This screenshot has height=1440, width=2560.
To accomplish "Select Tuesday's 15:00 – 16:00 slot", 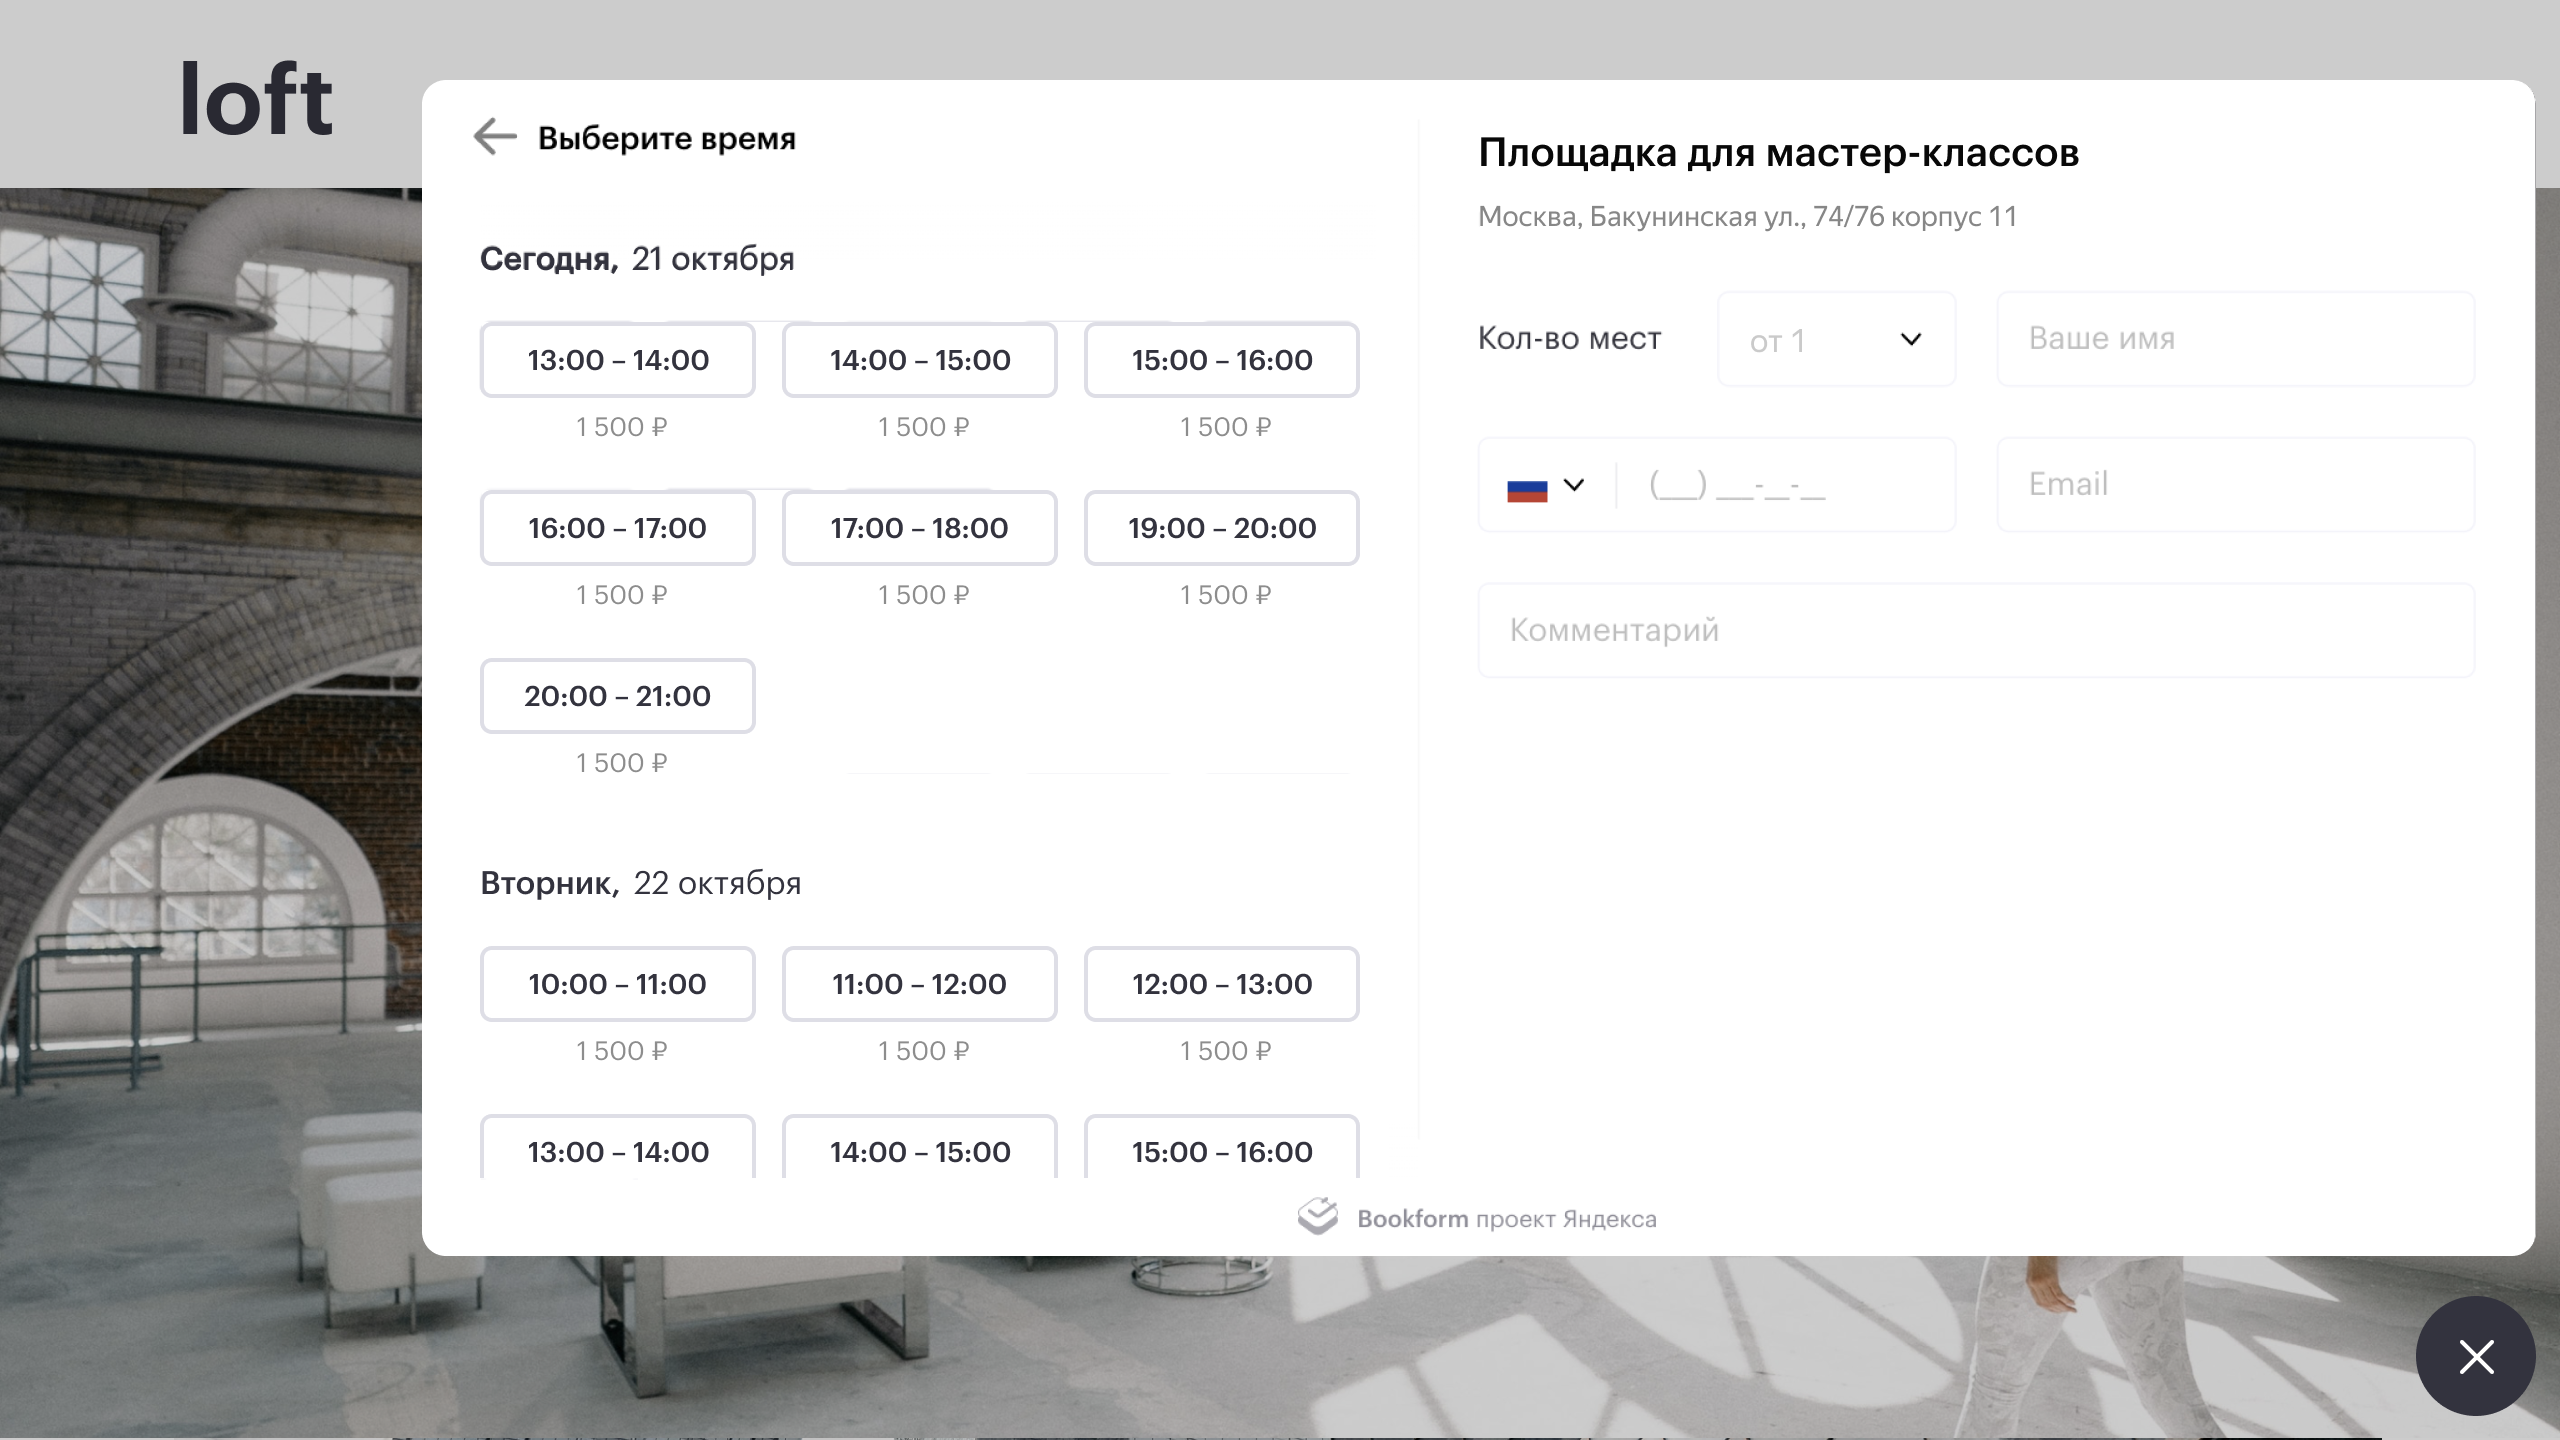I will click(x=1222, y=1148).
